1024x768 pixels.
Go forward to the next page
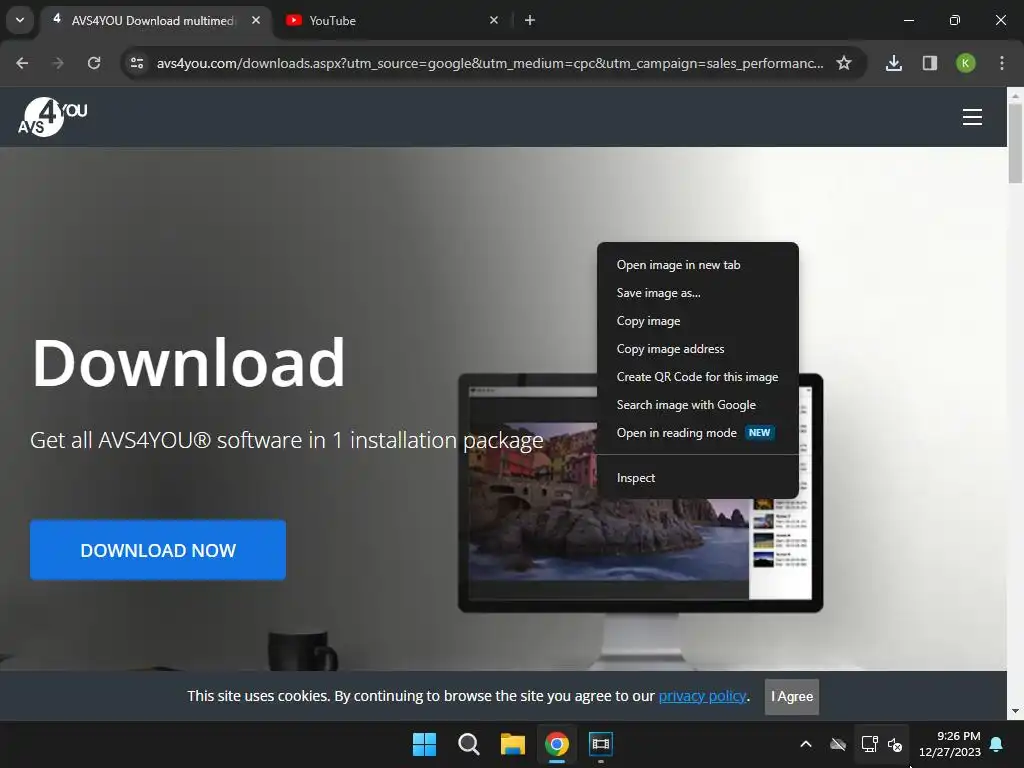tap(58, 63)
